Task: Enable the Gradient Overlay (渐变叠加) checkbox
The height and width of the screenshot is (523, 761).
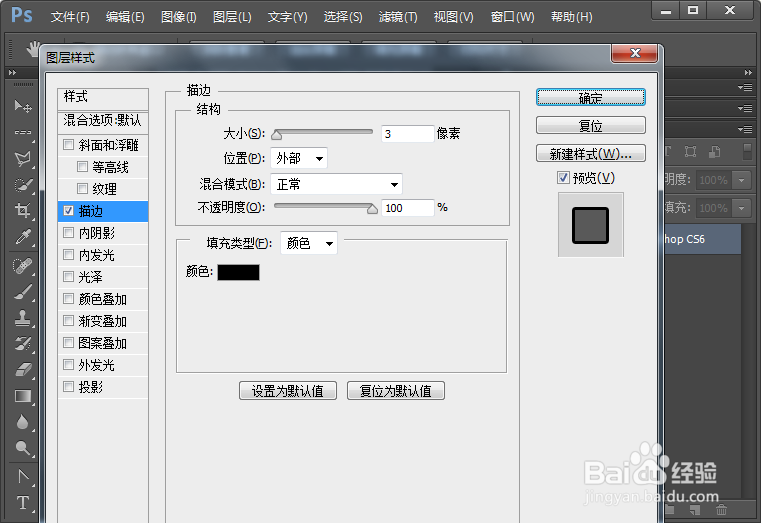Action: click(x=68, y=321)
